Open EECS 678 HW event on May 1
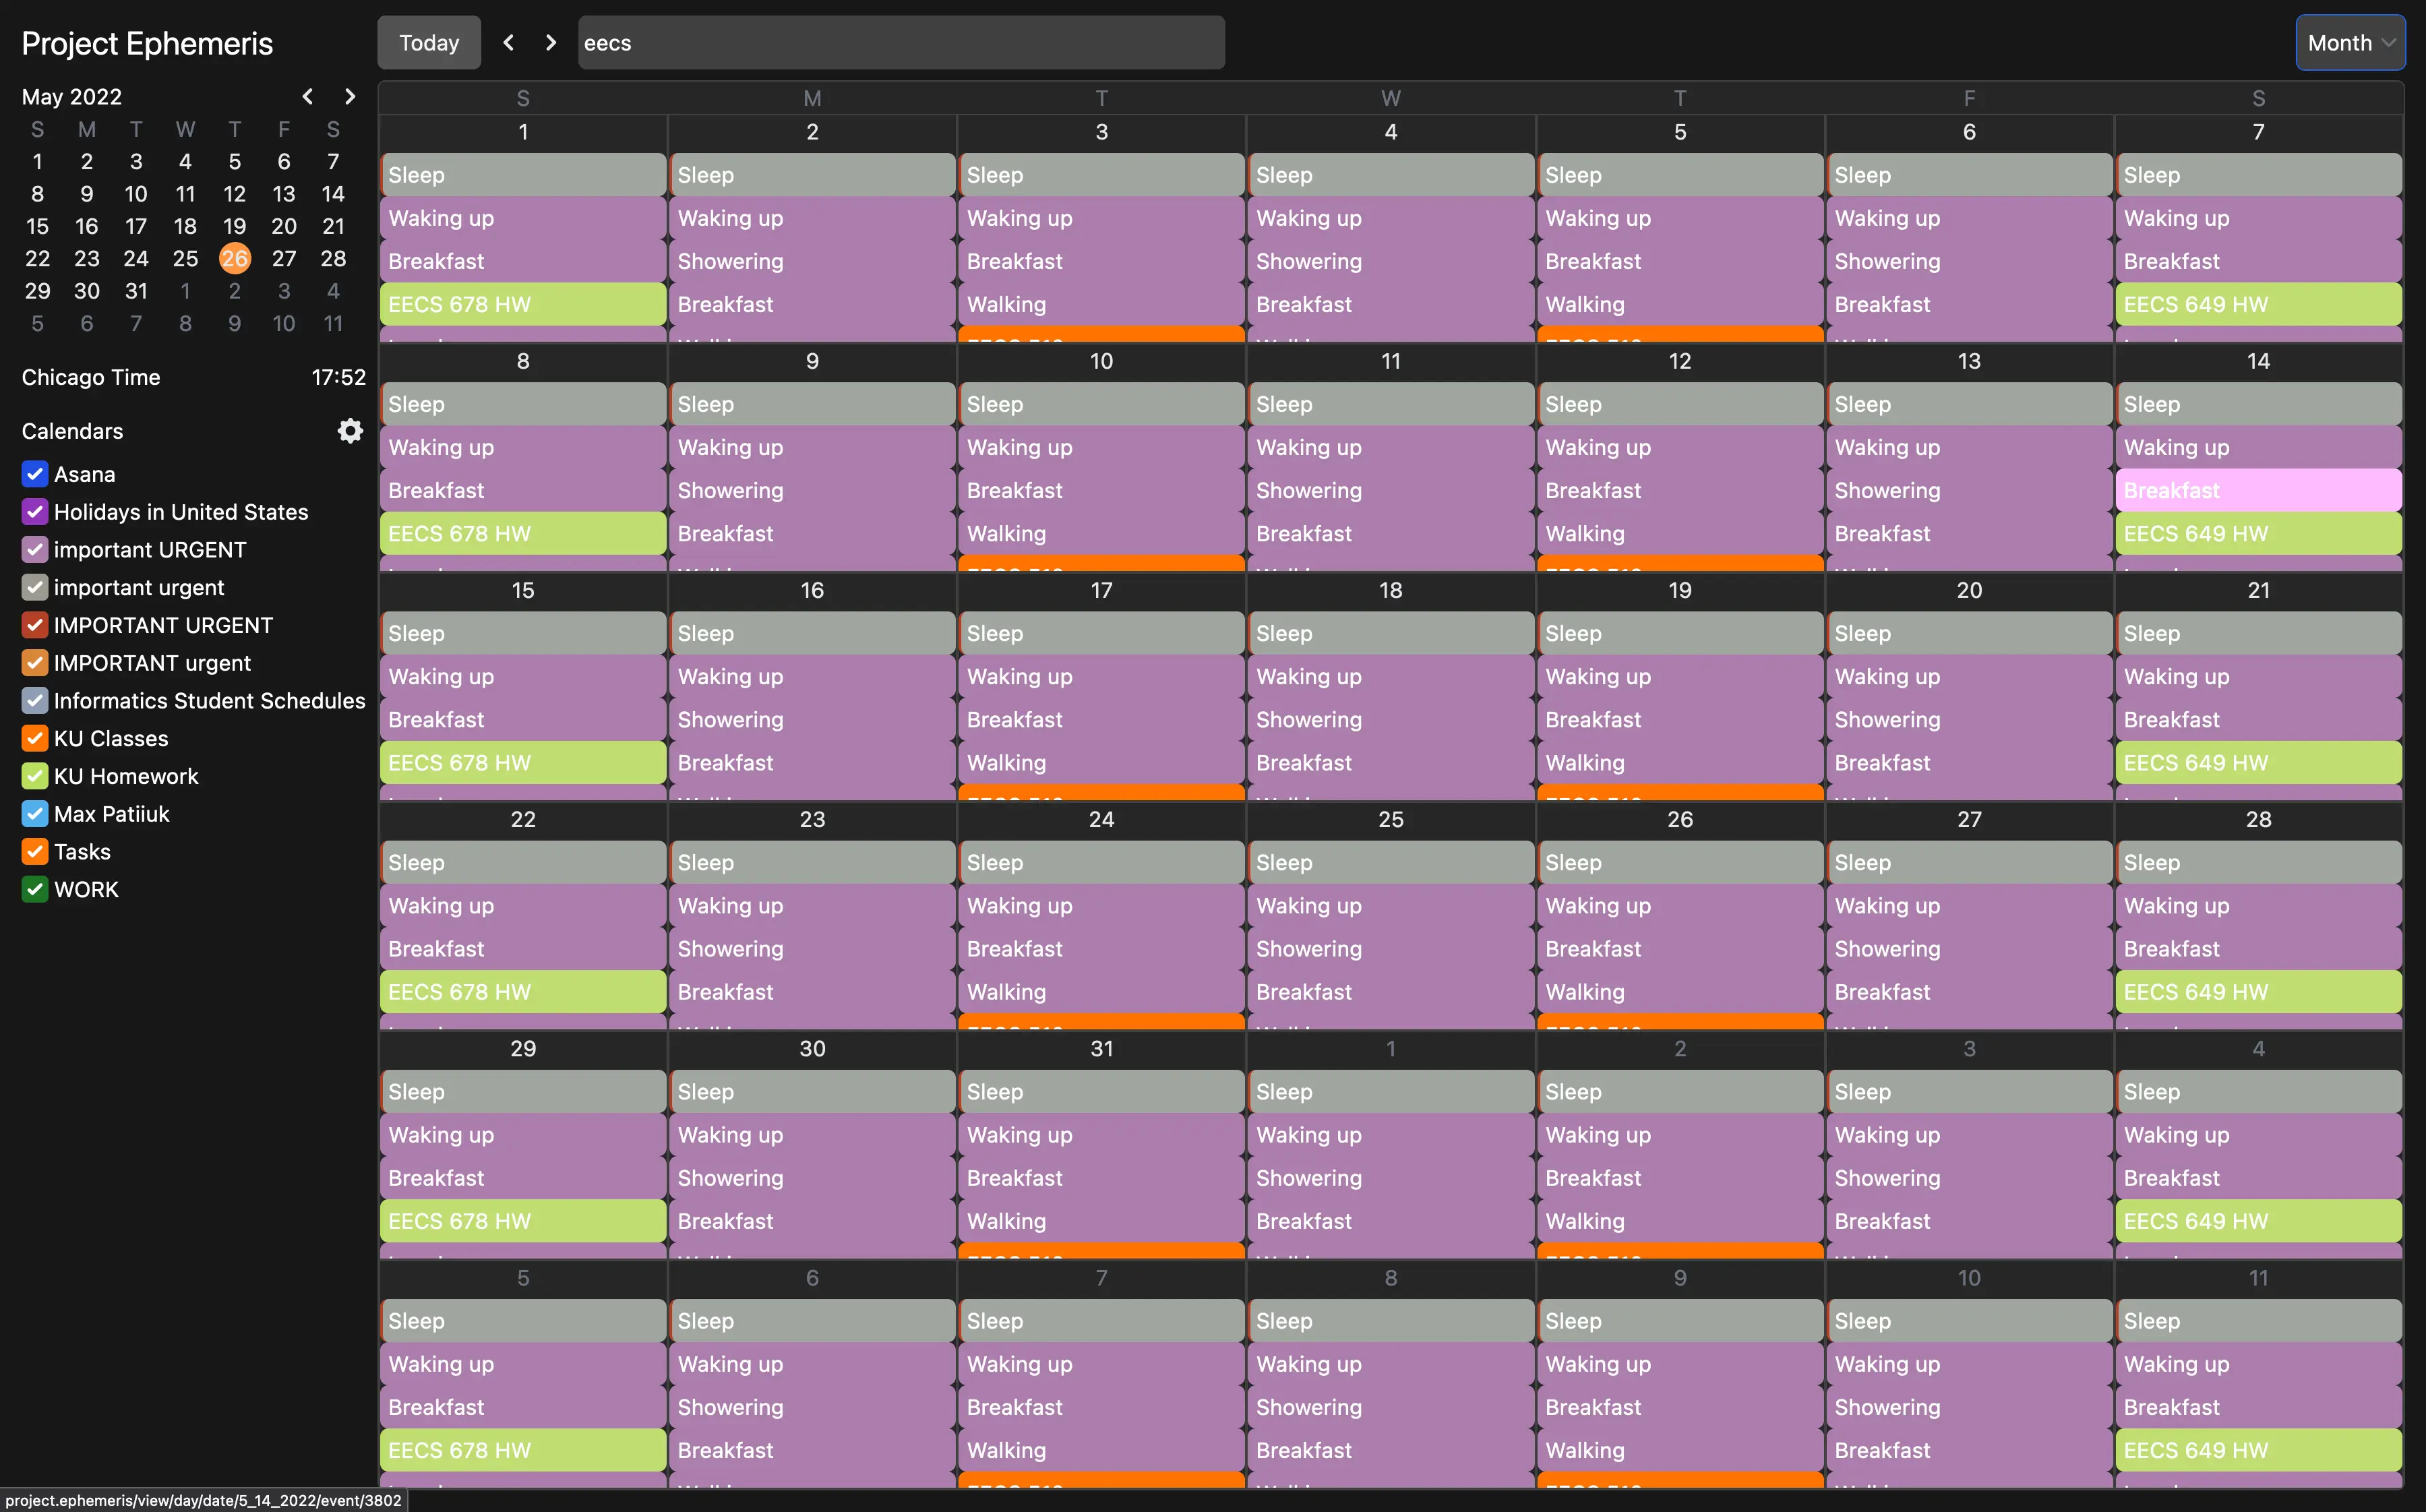2426x1512 pixels. [522, 304]
